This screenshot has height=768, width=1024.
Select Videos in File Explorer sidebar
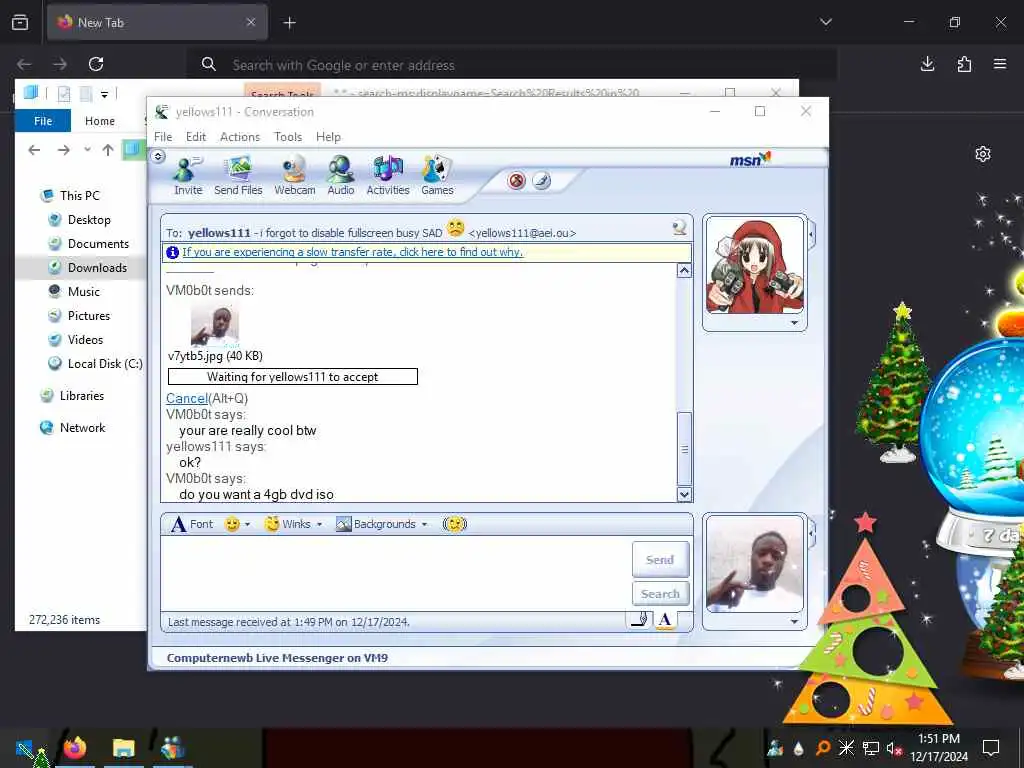tap(85, 340)
